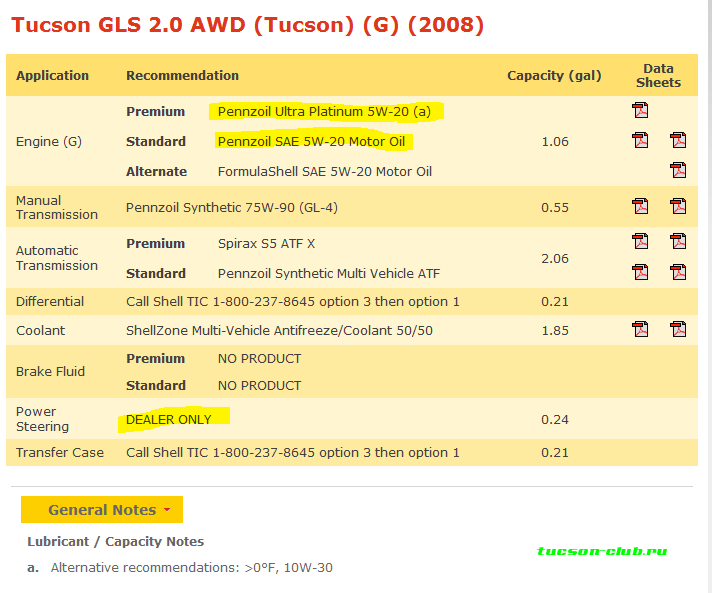The height and width of the screenshot is (593, 712).
Task: Click automatic transmission capacity 2.06
Action: 555,259
